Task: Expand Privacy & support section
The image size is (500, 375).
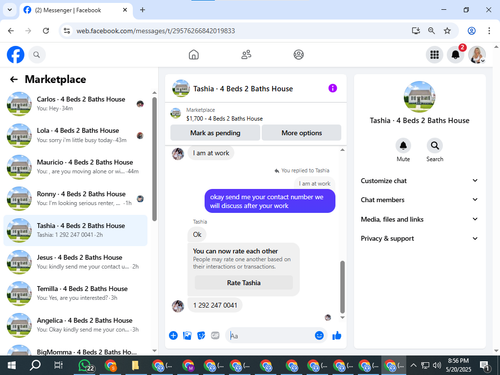Action: click(419, 238)
